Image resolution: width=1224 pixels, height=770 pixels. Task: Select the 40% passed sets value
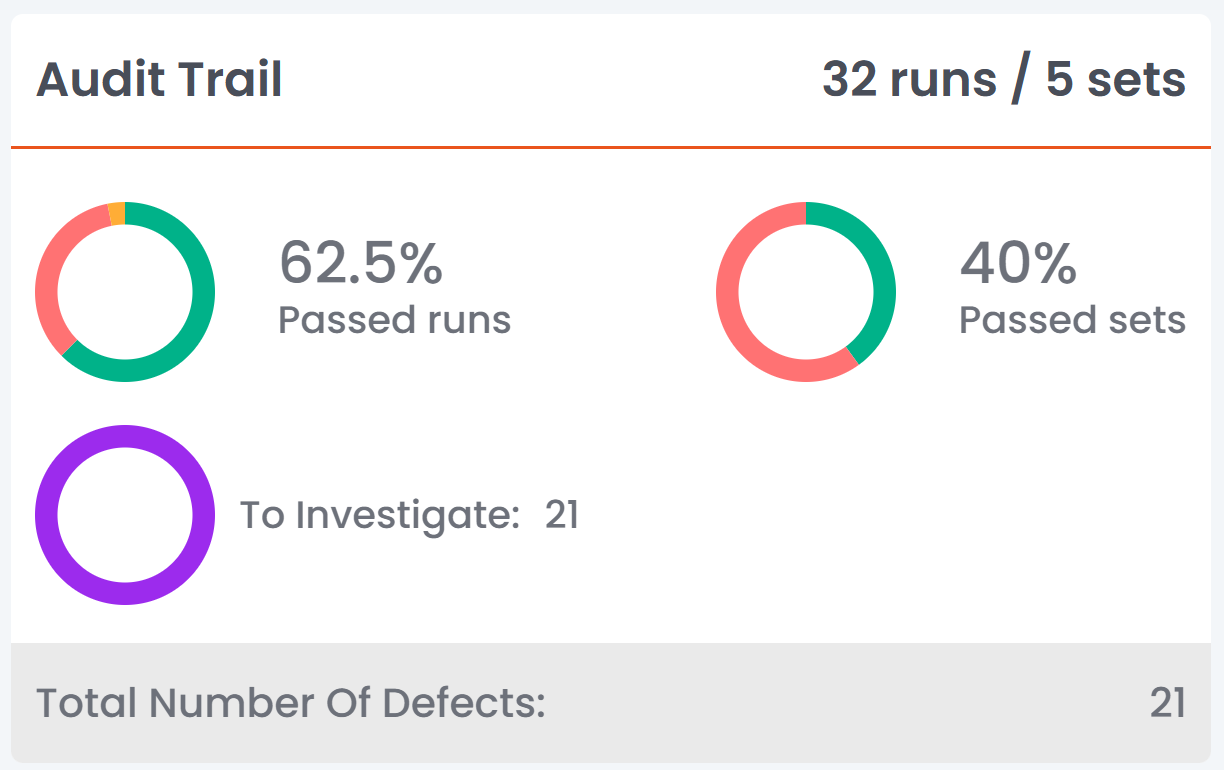click(x=1018, y=262)
